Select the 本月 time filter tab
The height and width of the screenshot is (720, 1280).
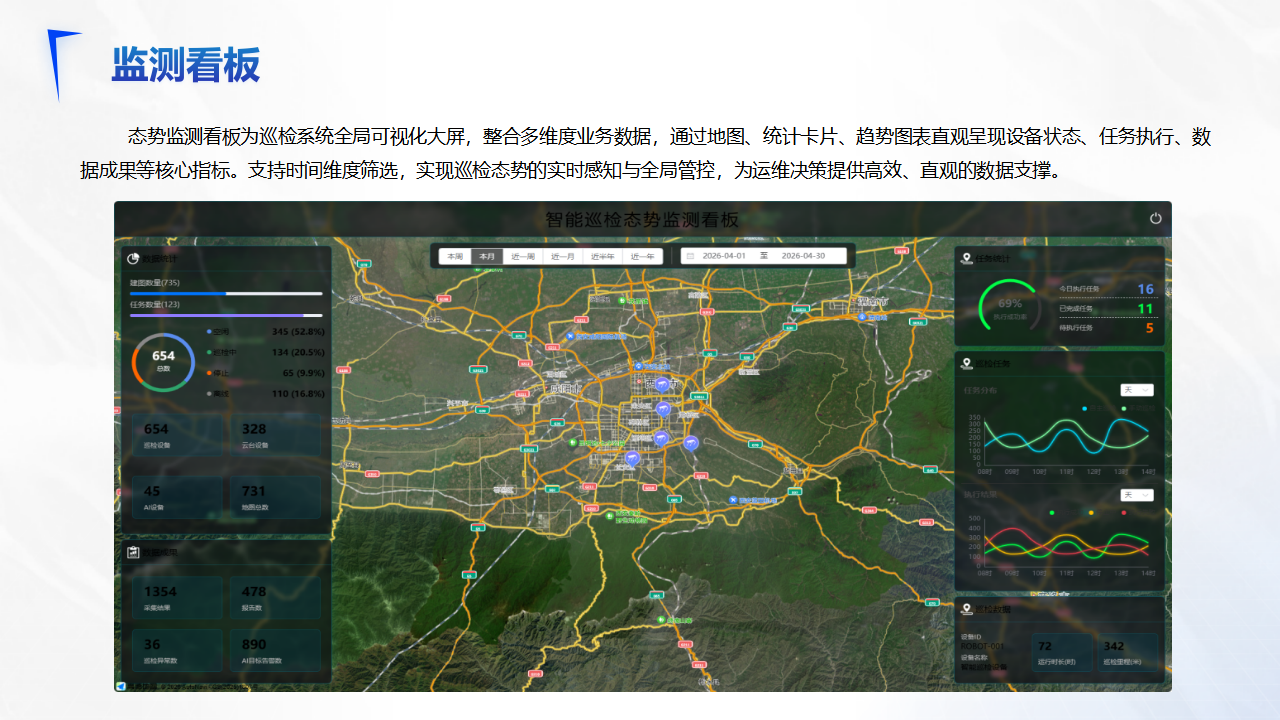(x=487, y=256)
